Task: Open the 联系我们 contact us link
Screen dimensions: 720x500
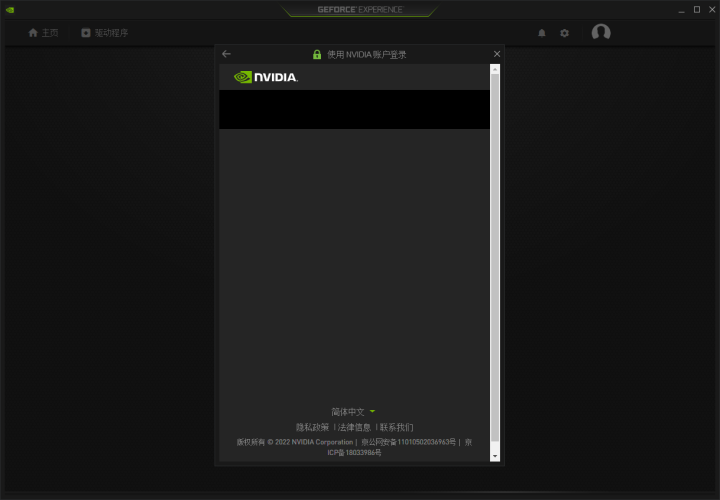Action: coord(396,427)
